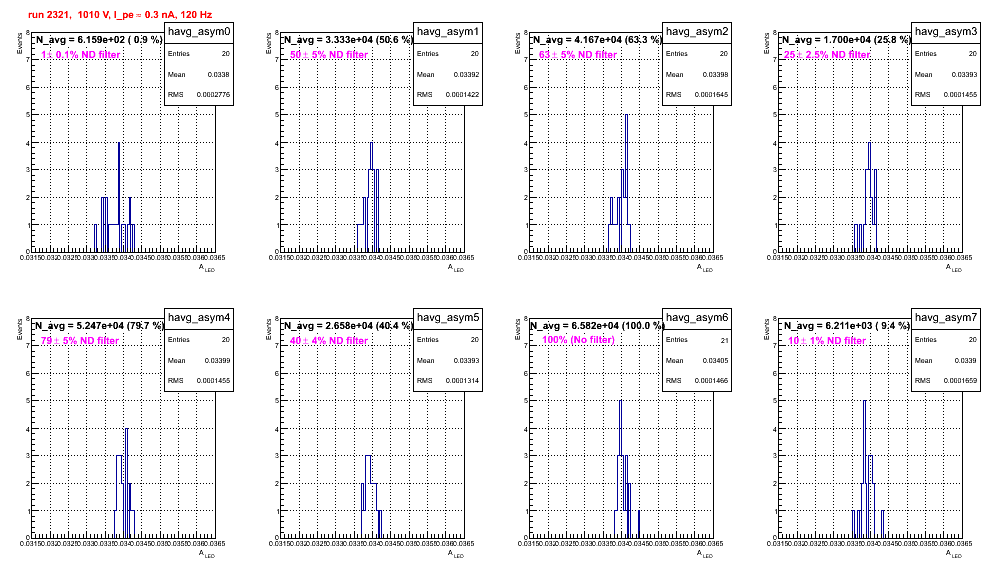Select the magenta 40± 4% ND filter label
Image resolution: width=996 pixels, height=572 pixels.
tap(329, 341)
